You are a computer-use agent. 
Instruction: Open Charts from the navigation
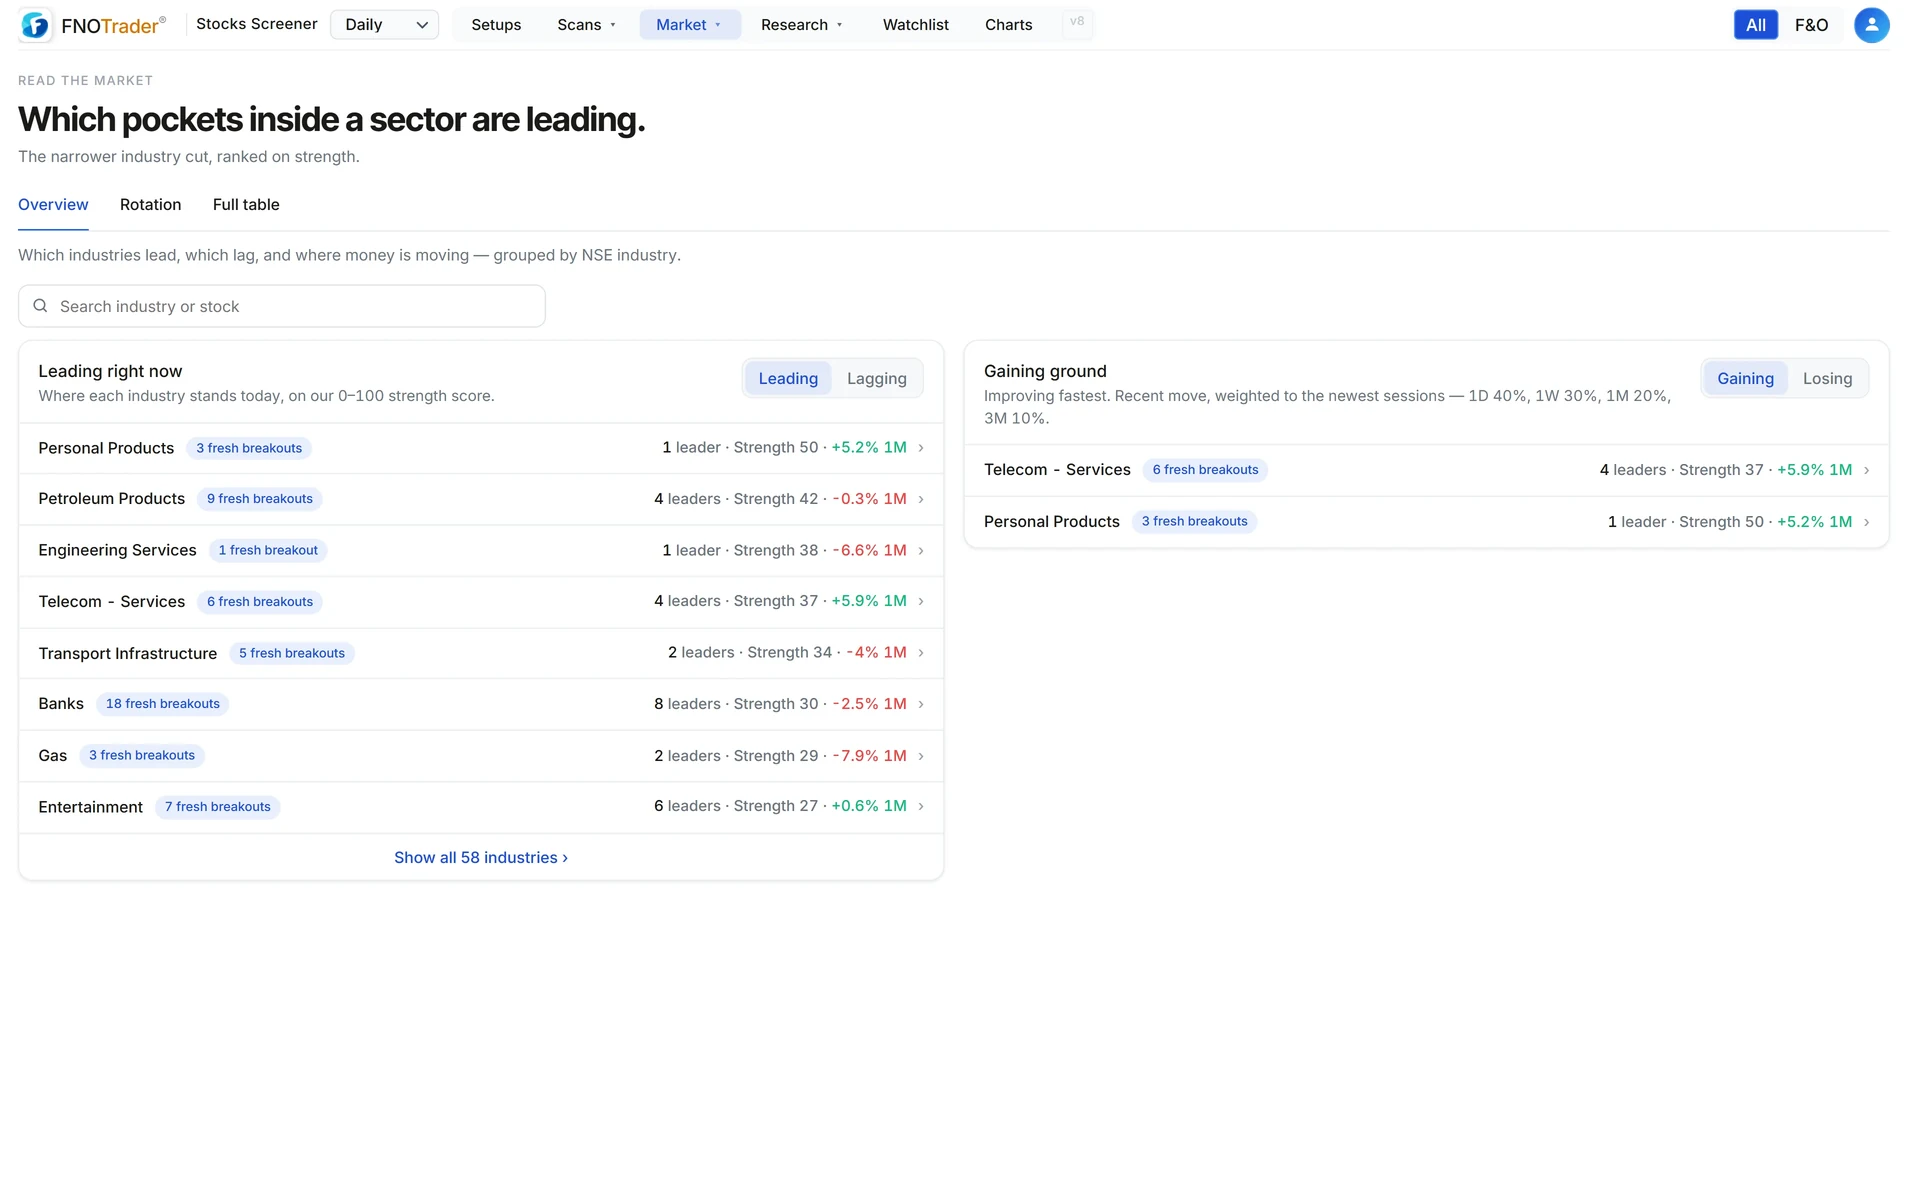[1008, 25]
